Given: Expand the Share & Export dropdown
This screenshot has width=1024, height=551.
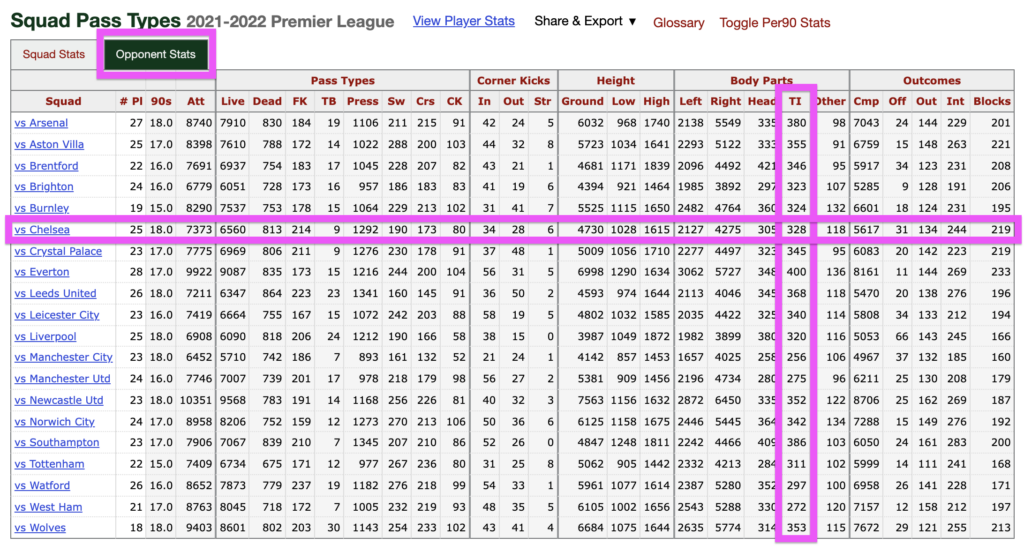Looking at the screenshot, I should click(585, 21).
